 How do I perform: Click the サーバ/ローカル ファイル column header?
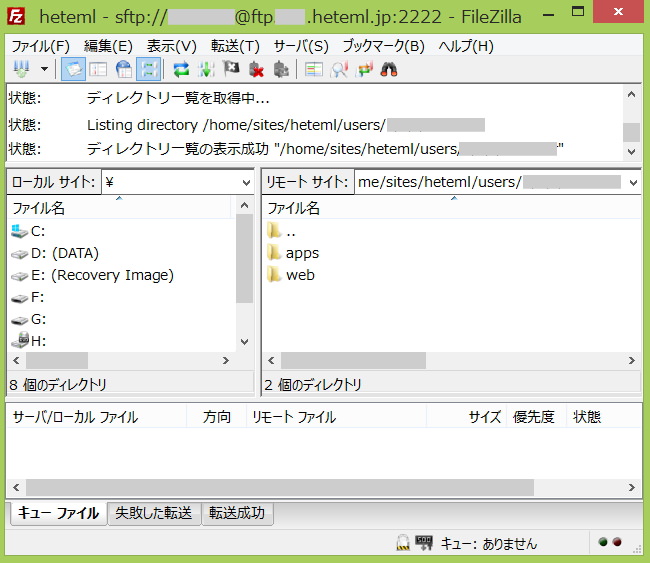(x=97, y=417)
